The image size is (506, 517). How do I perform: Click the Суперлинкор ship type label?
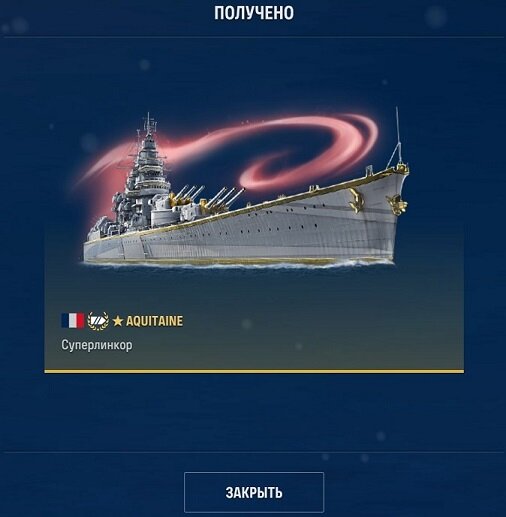point(97,345)
